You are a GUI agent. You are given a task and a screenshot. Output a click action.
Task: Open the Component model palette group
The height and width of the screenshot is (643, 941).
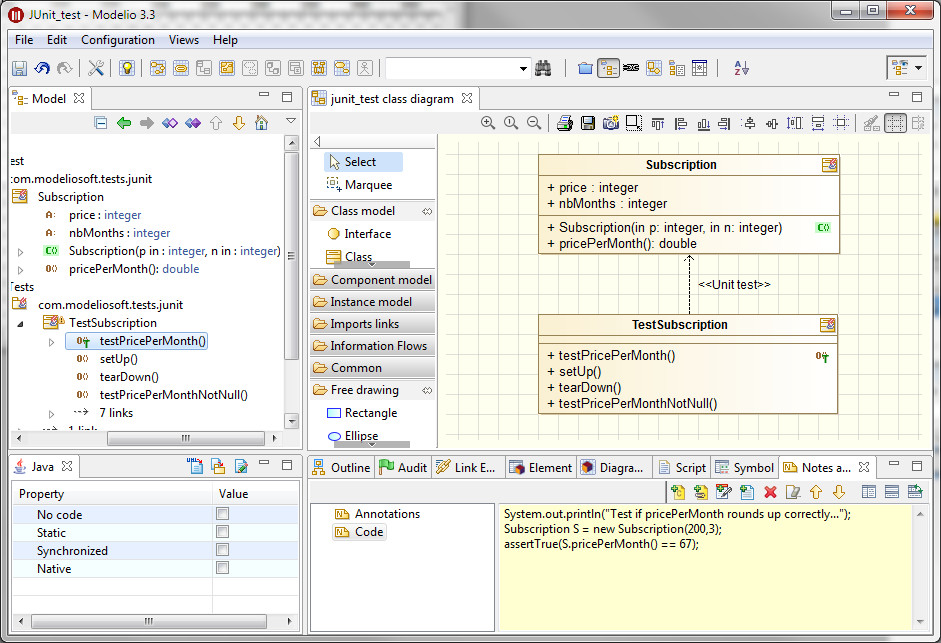[x=373, y=280]
